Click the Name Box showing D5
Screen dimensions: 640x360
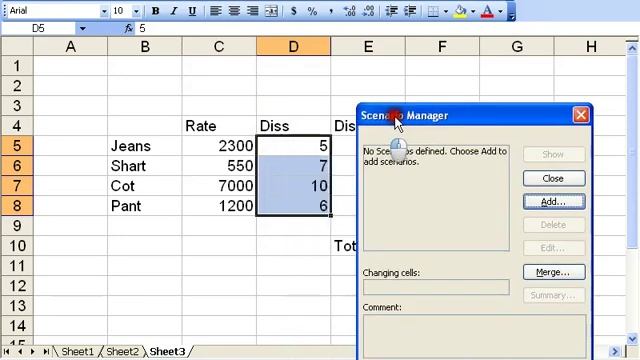(x=38, y=29)
